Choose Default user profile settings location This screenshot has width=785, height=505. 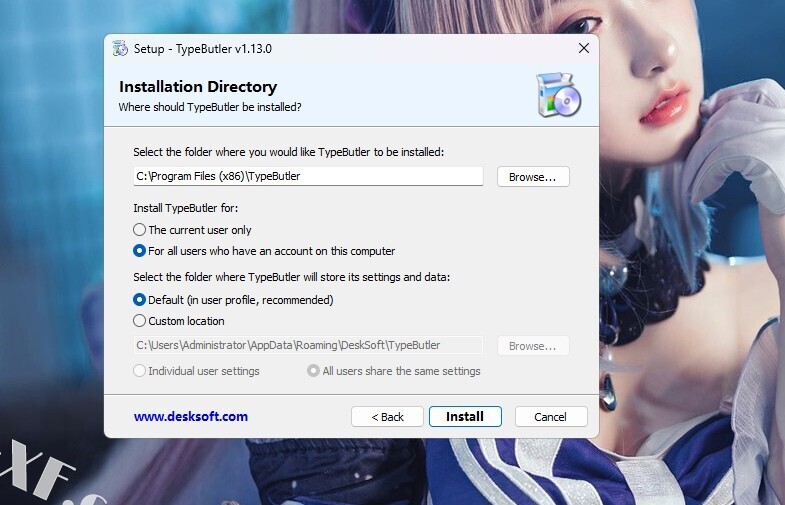click(233, 300)
